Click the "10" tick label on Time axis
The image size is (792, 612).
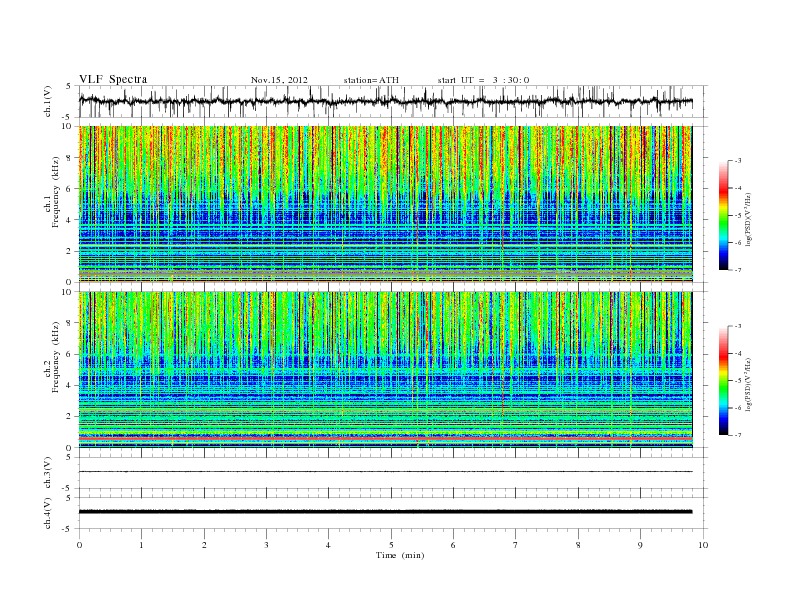click(x=703, y=545)
